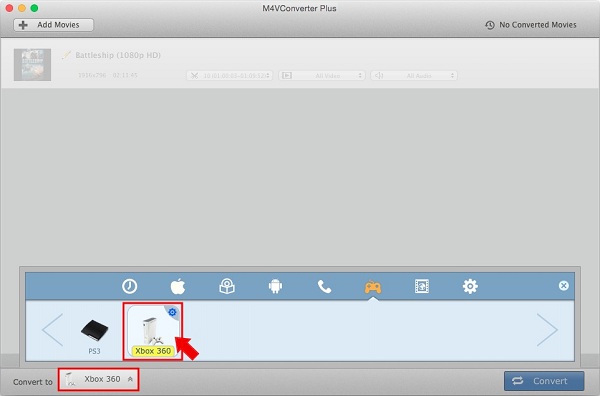Click the Add Movies button

(x=54, y=25)
